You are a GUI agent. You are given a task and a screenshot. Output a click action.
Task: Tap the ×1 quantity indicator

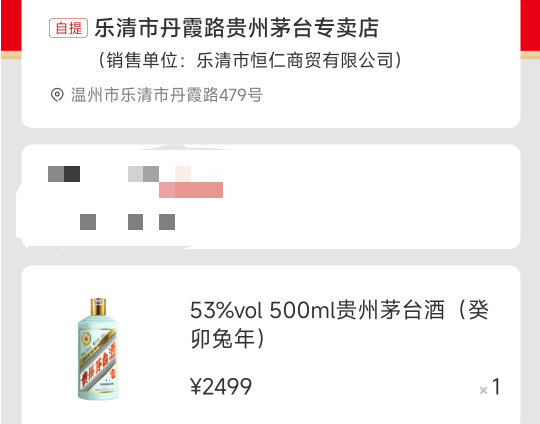489,387
